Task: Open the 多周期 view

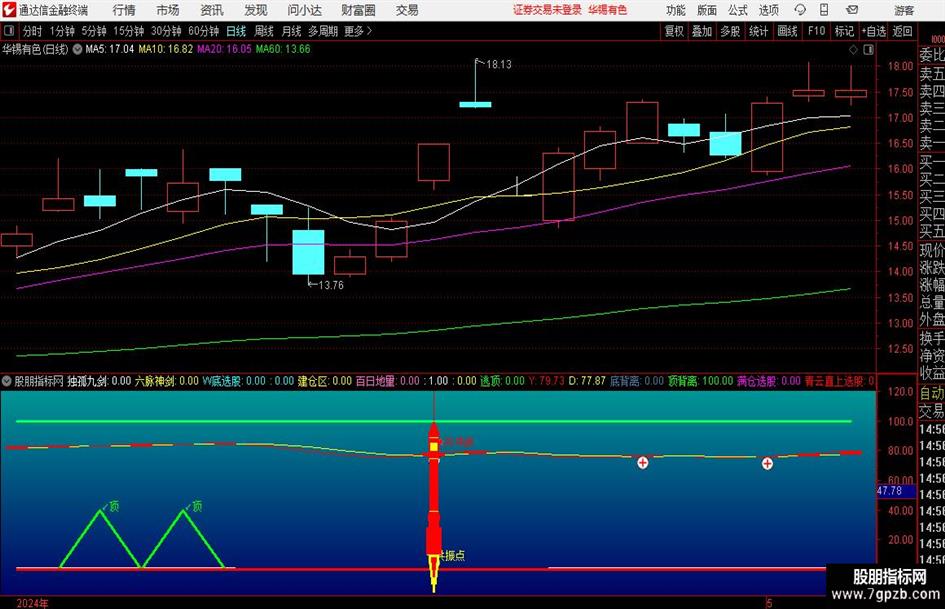Action: pos(323,31)
